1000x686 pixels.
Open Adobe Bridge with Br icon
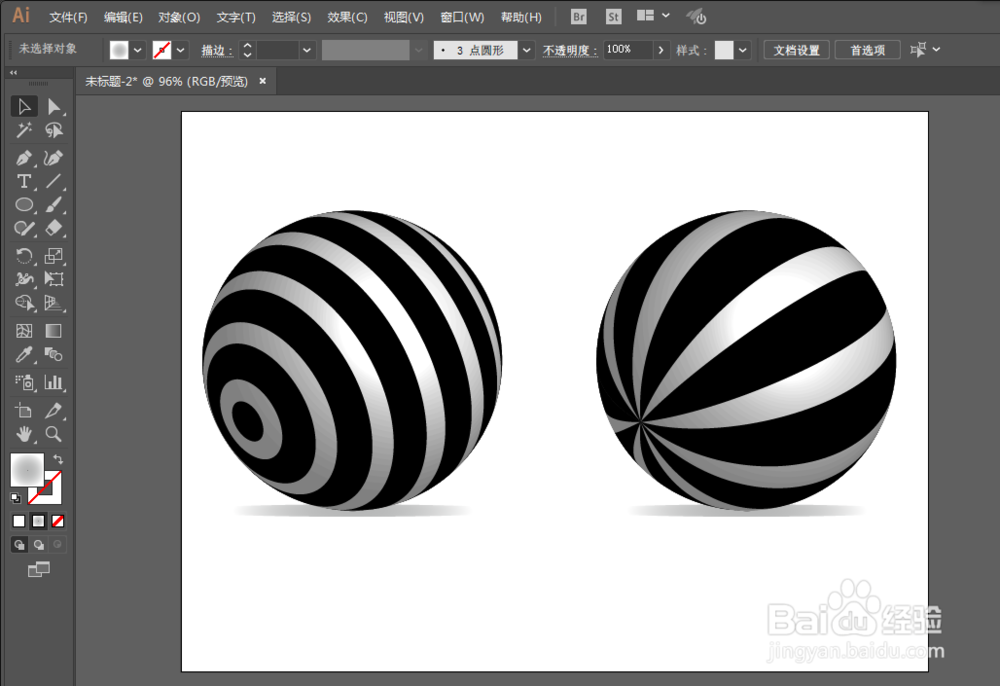pyautogui.click(x=578, y=17)
